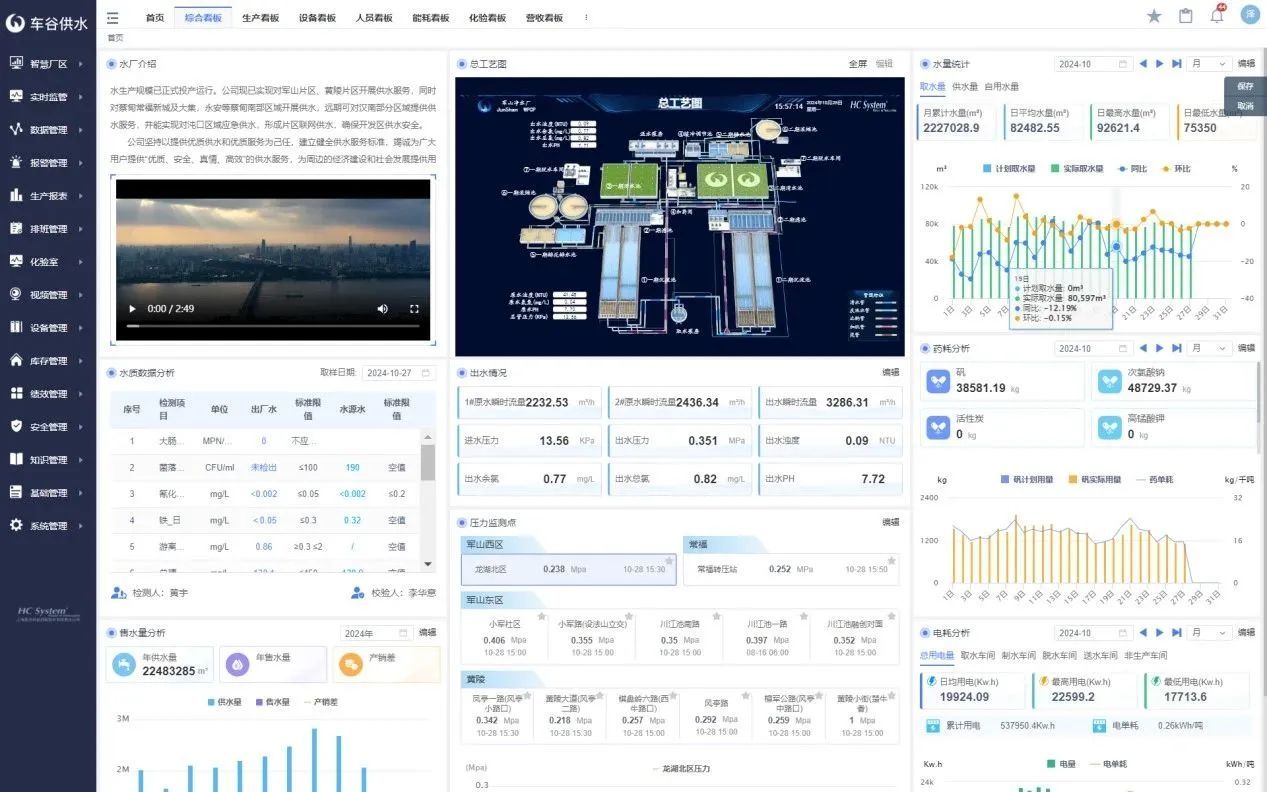
Task: Toggle 环比 series in water chart legend
Action: click(x=1176, y=169)
